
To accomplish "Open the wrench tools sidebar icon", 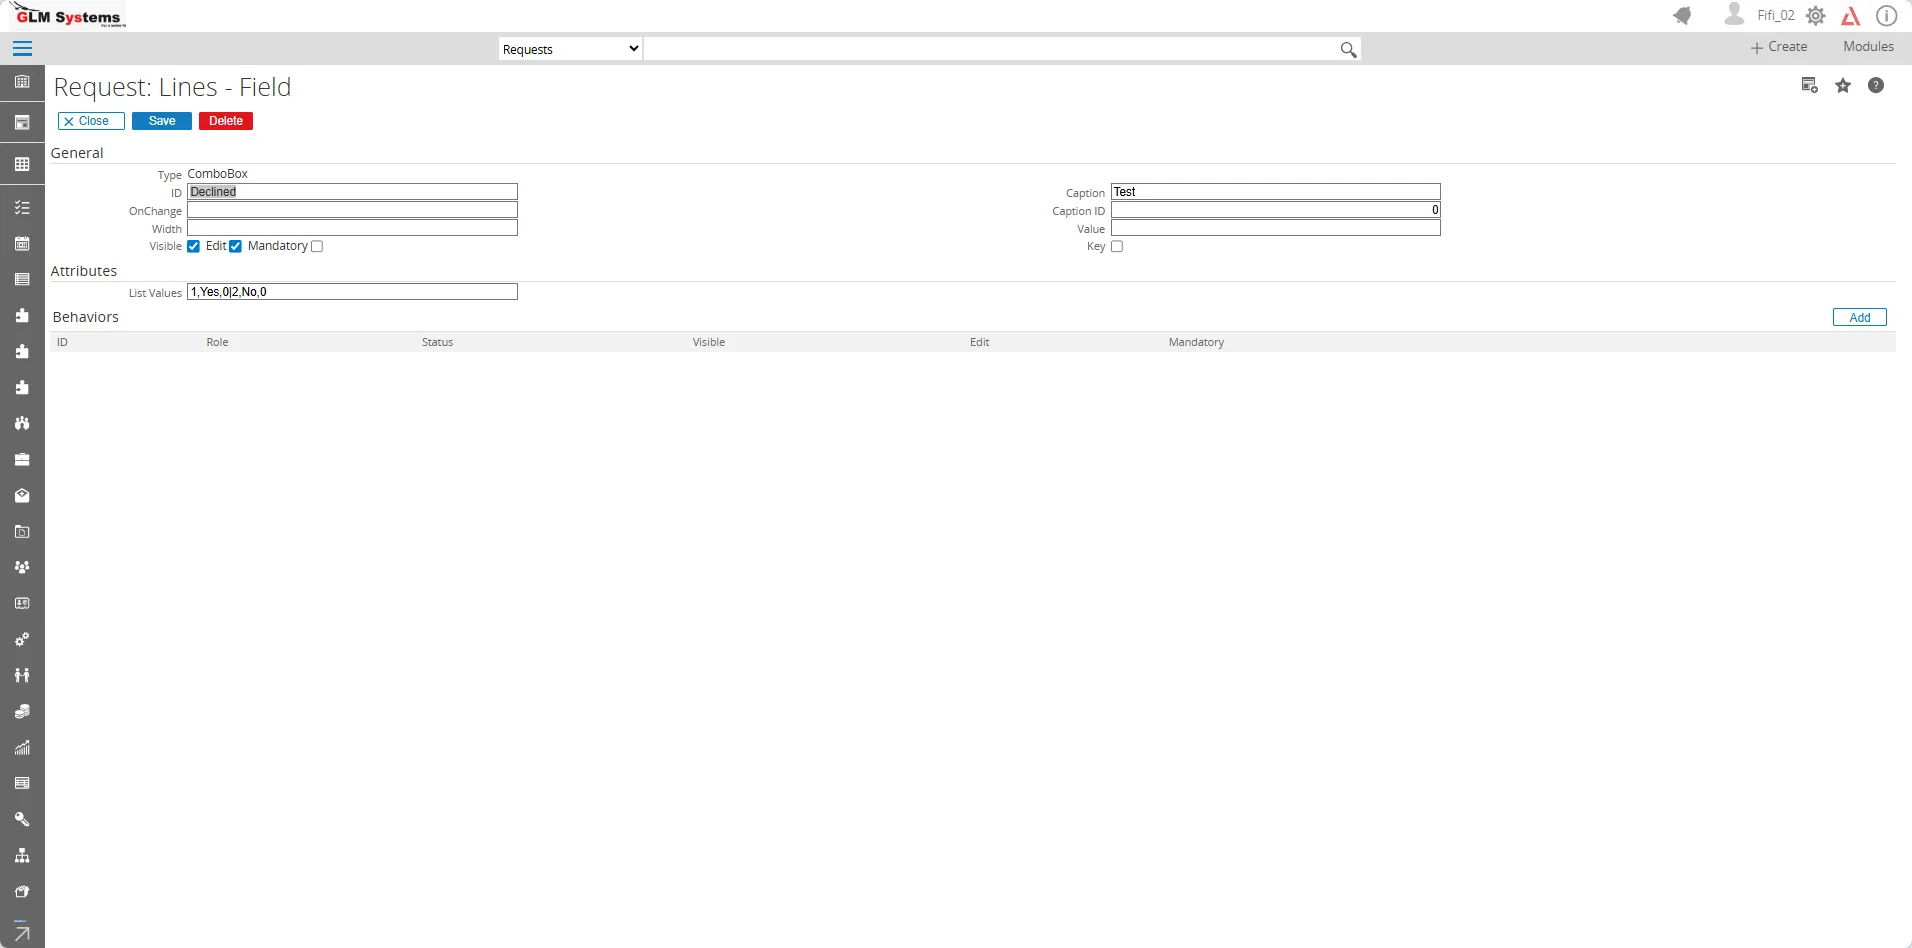I will 22,820.
